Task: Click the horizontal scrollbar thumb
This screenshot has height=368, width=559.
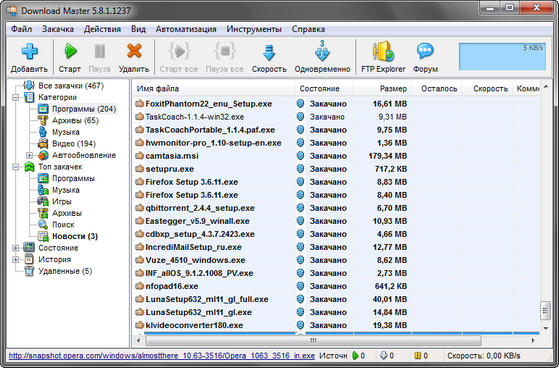Action: point(313,340)
